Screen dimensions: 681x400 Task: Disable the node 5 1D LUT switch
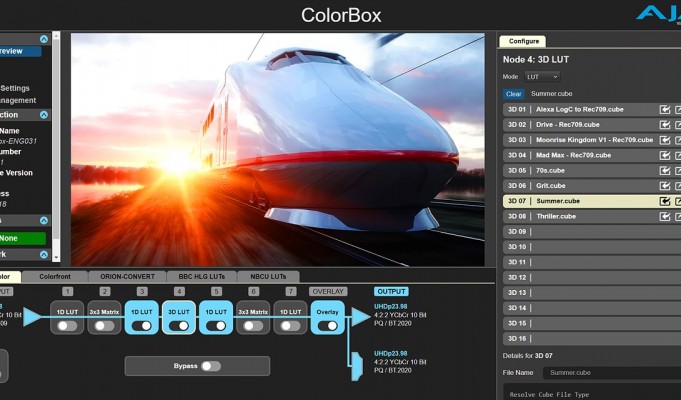tap(216, 326)
